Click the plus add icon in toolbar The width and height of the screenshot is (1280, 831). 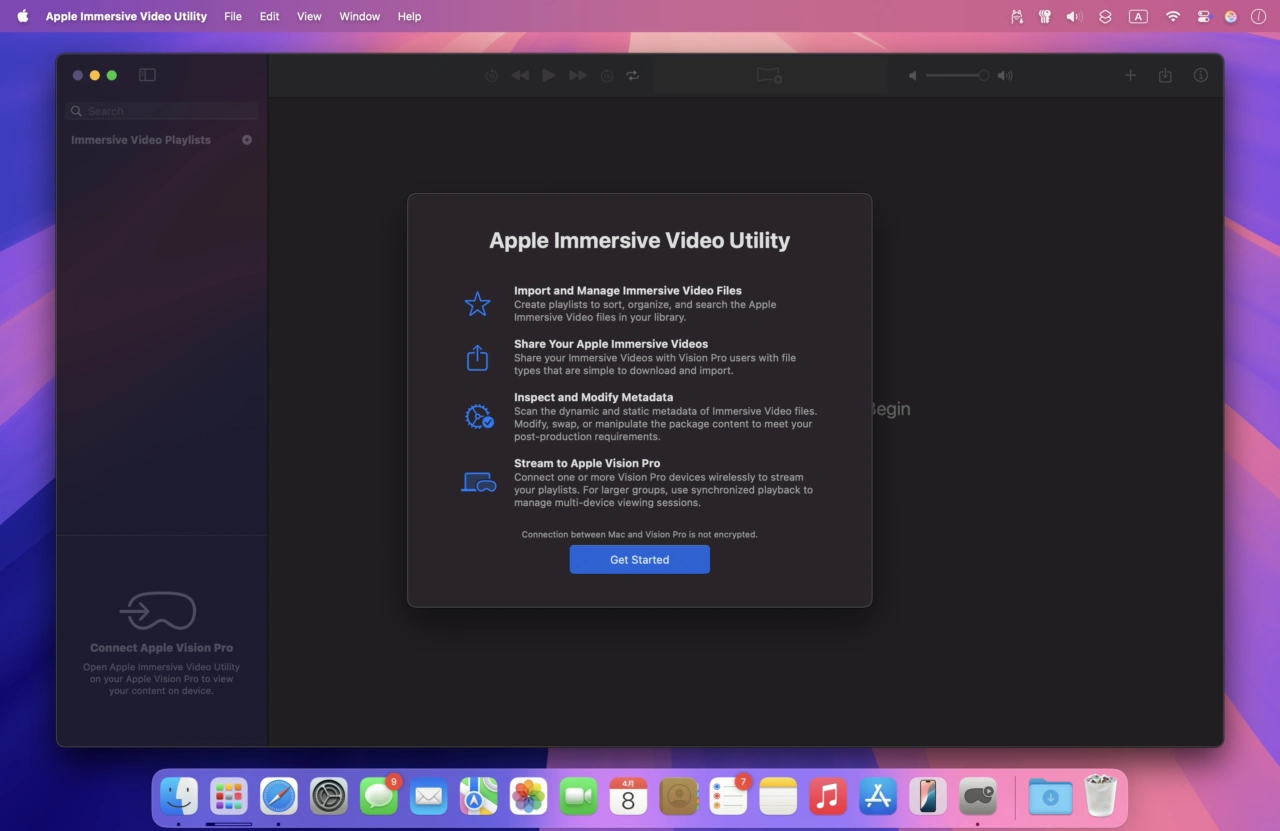(1130, 75)
